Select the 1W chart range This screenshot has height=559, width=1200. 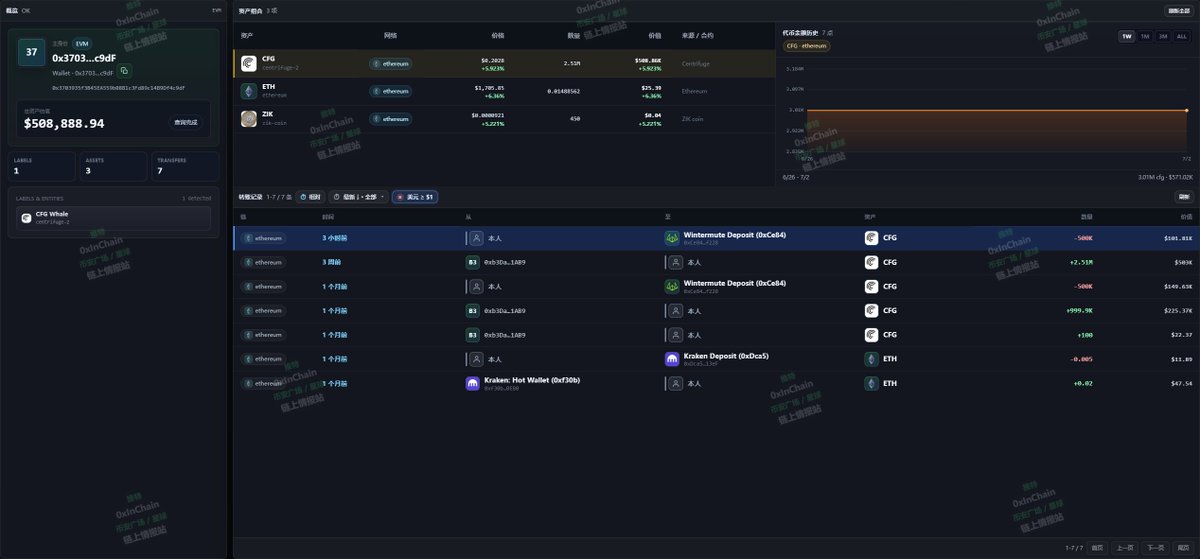(1127, 36)
